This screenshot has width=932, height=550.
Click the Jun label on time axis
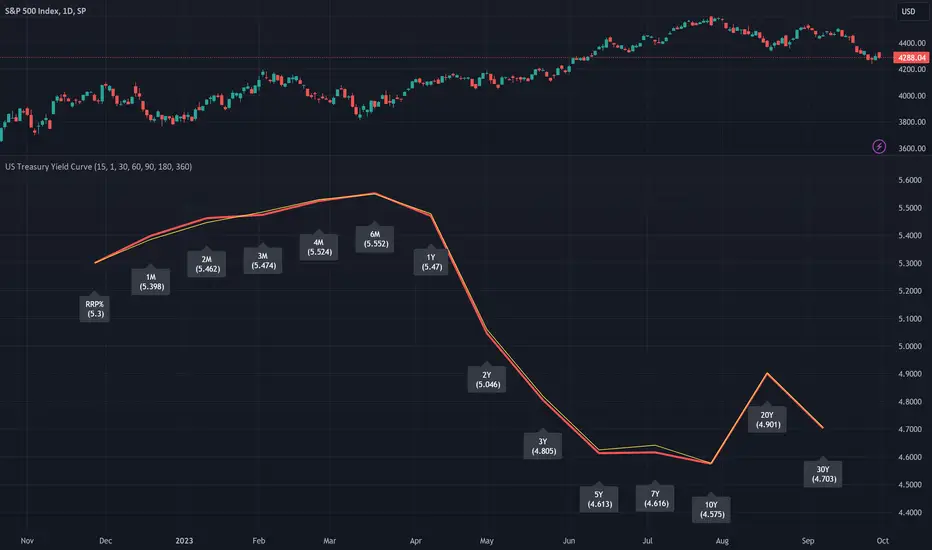(x=569, y=540)
